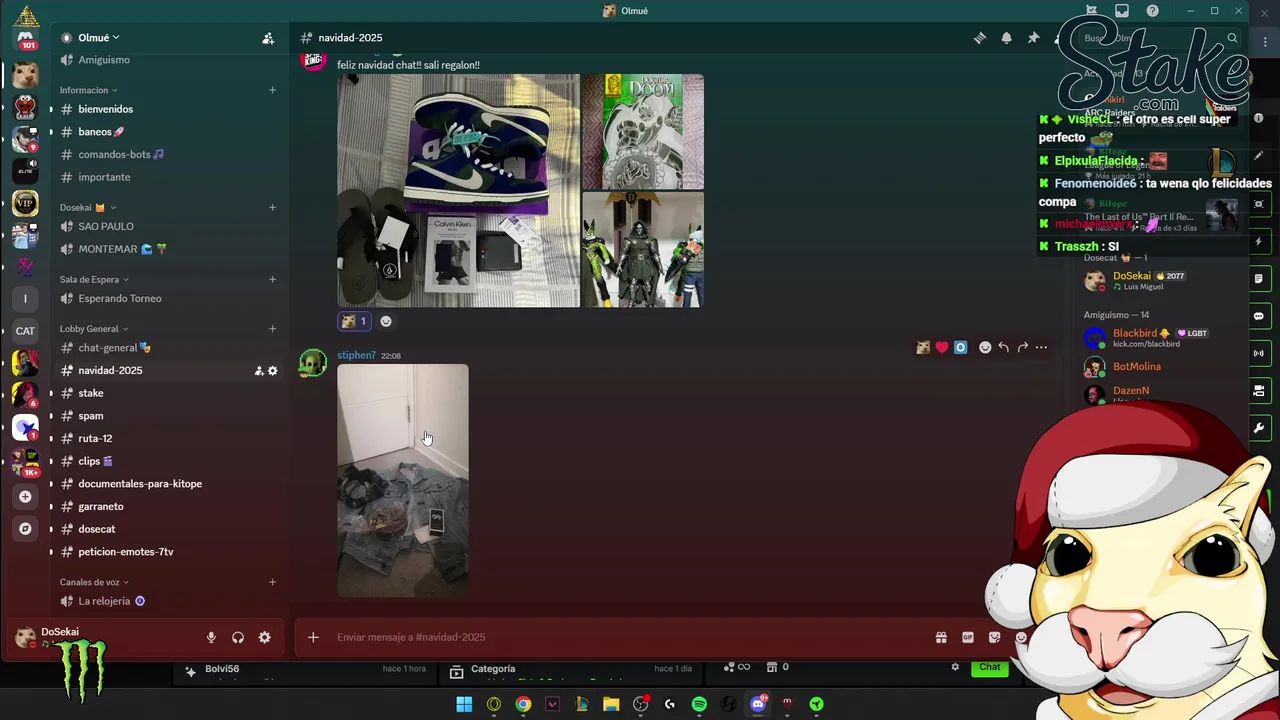1280x720 pixels.
Task: Show pinned messages pin icon
Action: pyautogui.click(x=1032, y=38)
